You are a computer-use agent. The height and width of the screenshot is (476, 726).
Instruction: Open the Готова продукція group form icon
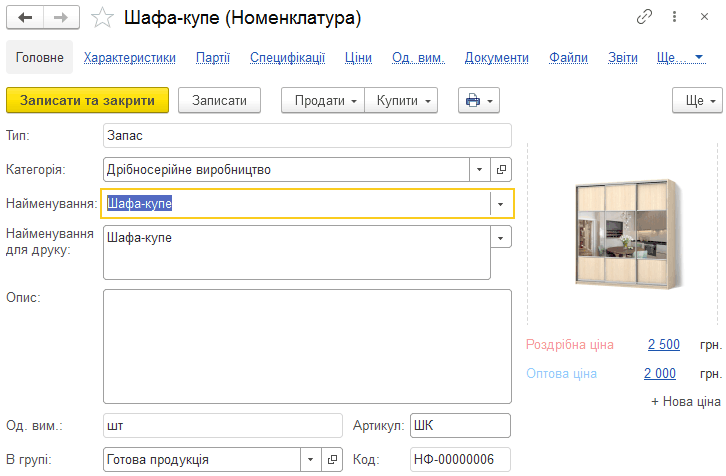[332, 459]
